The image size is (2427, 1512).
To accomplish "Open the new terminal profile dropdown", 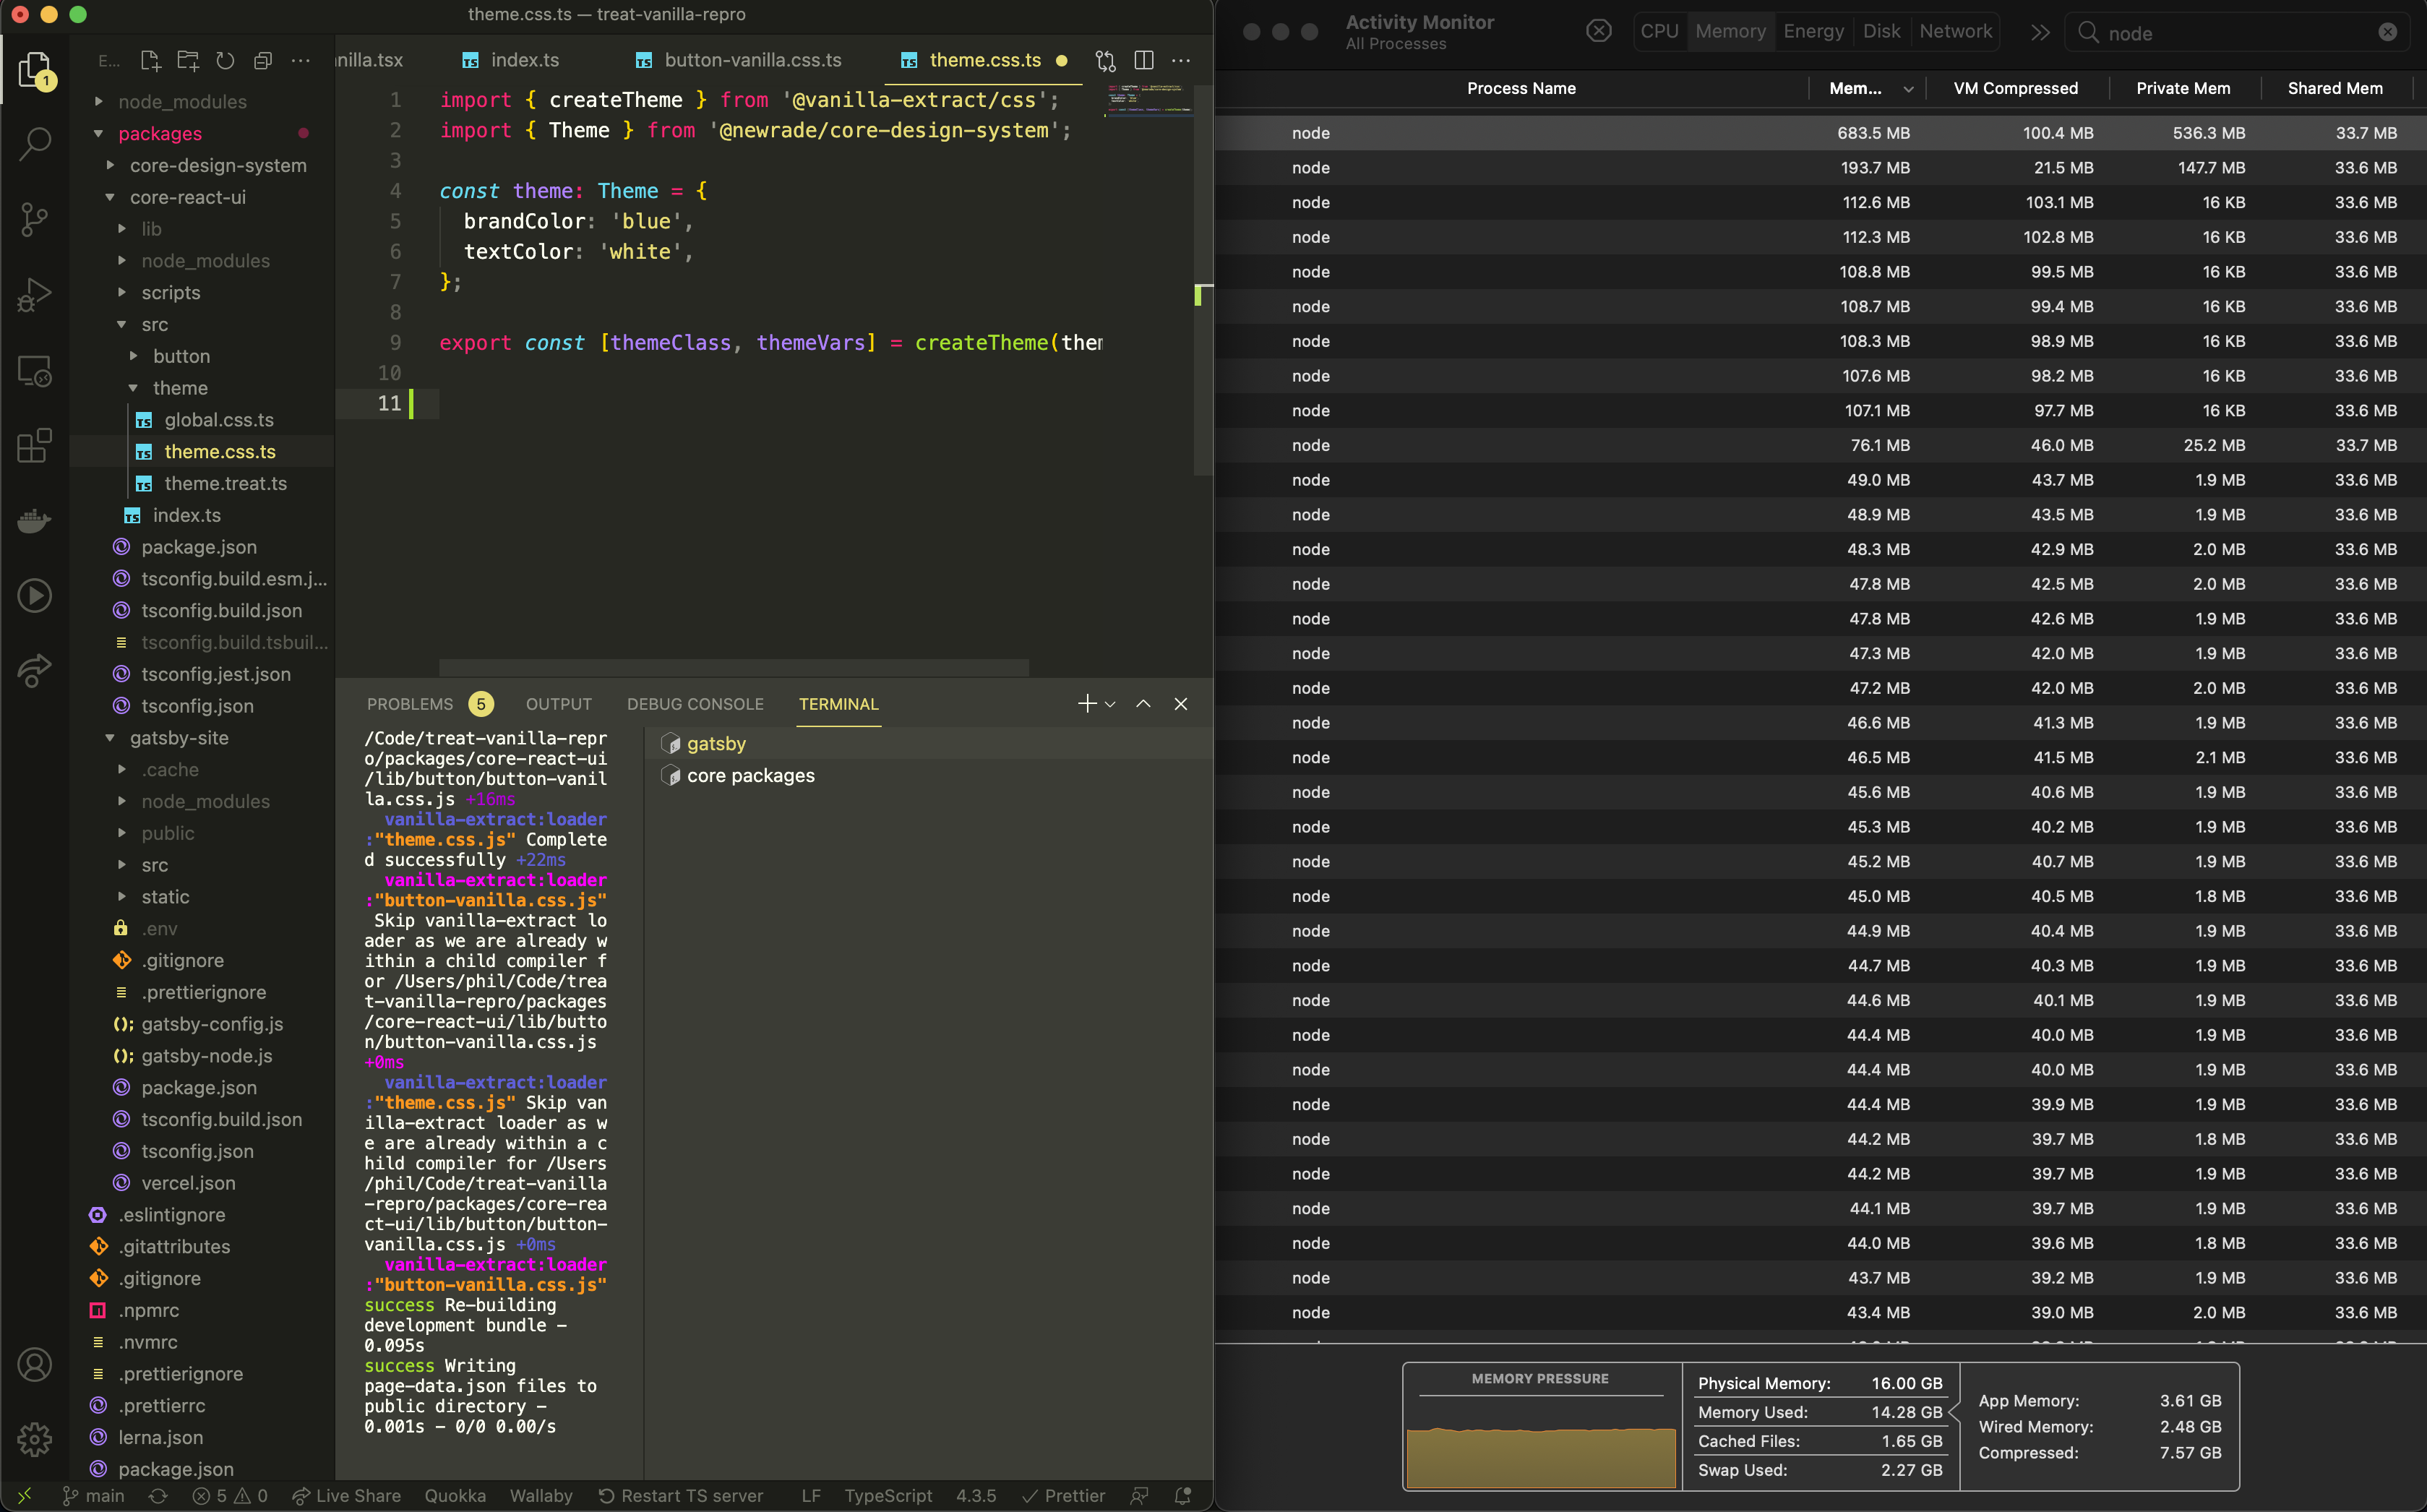I will pyautogui.click(x=1110, y=703).
